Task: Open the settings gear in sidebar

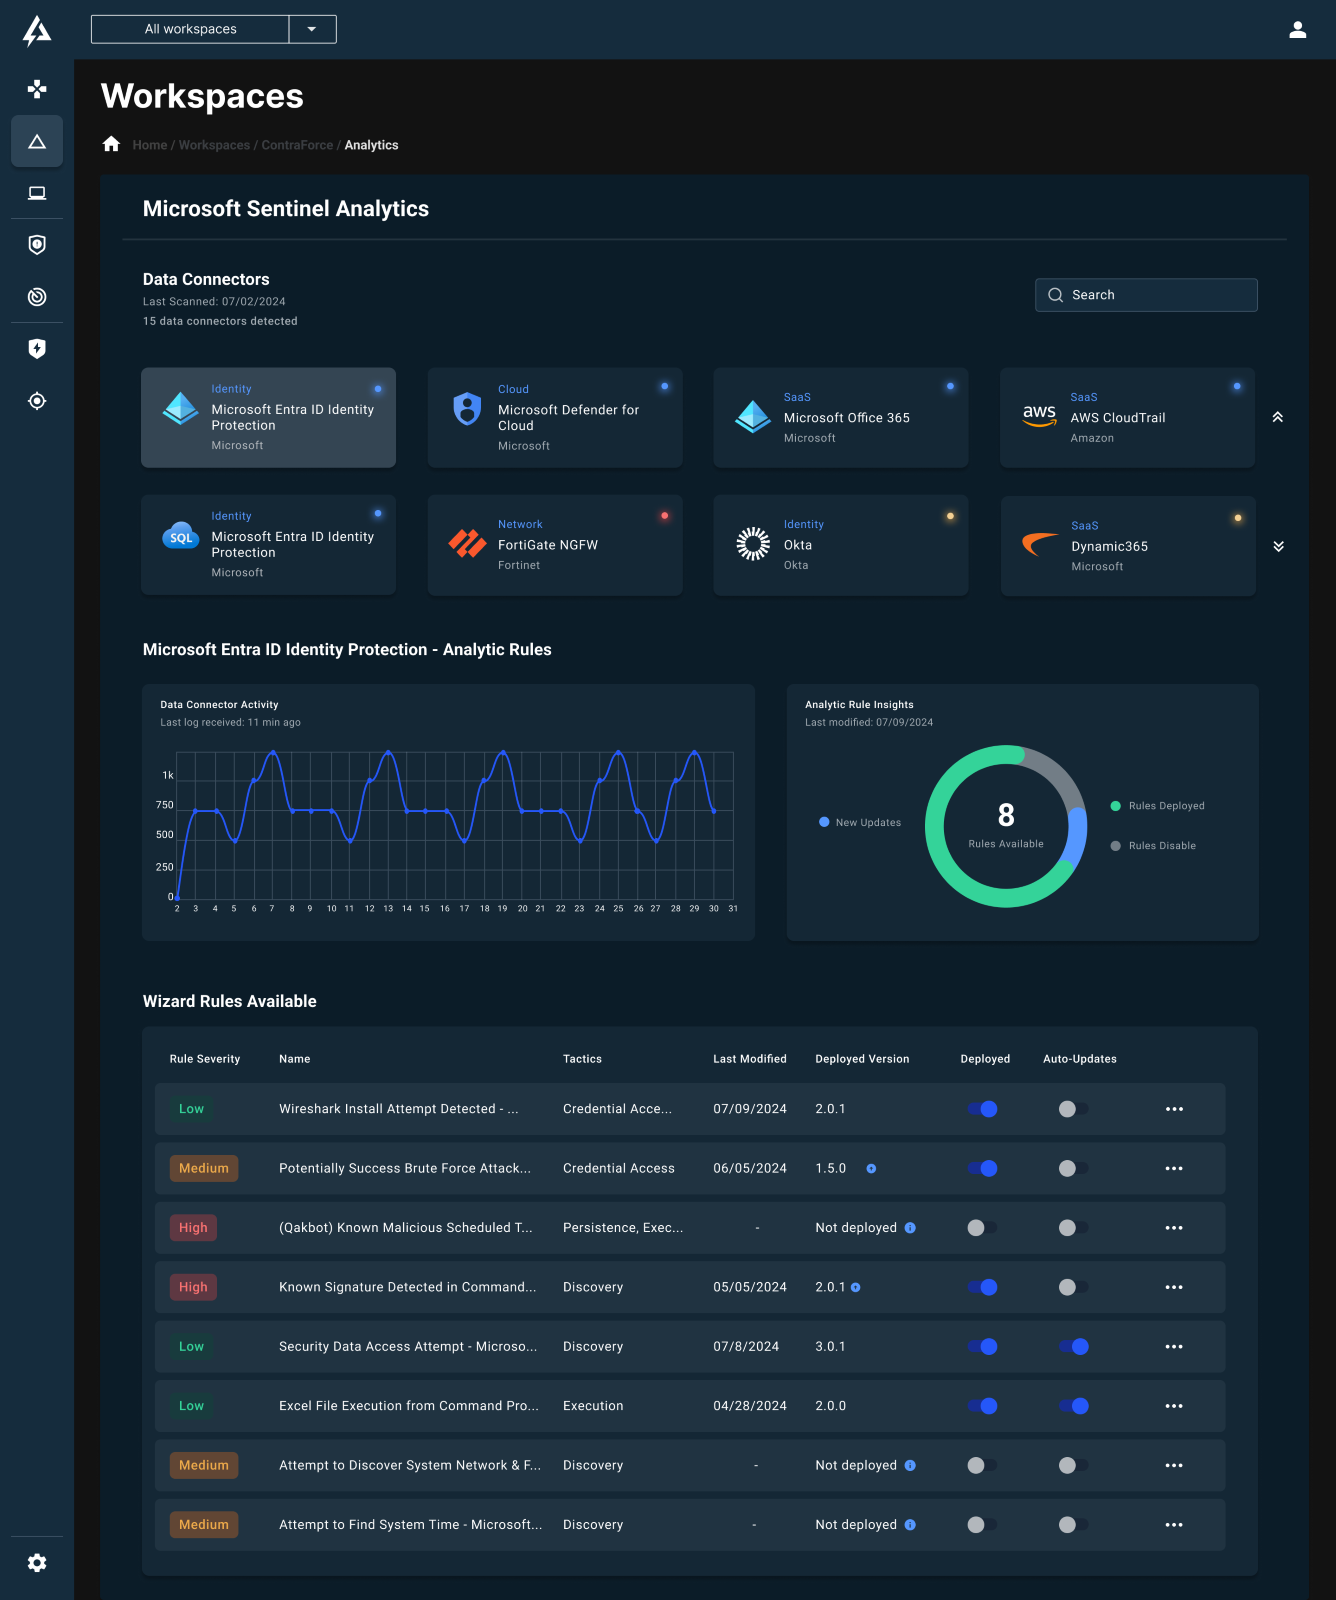Action: pyautogui.click(x=37, y=1563)
